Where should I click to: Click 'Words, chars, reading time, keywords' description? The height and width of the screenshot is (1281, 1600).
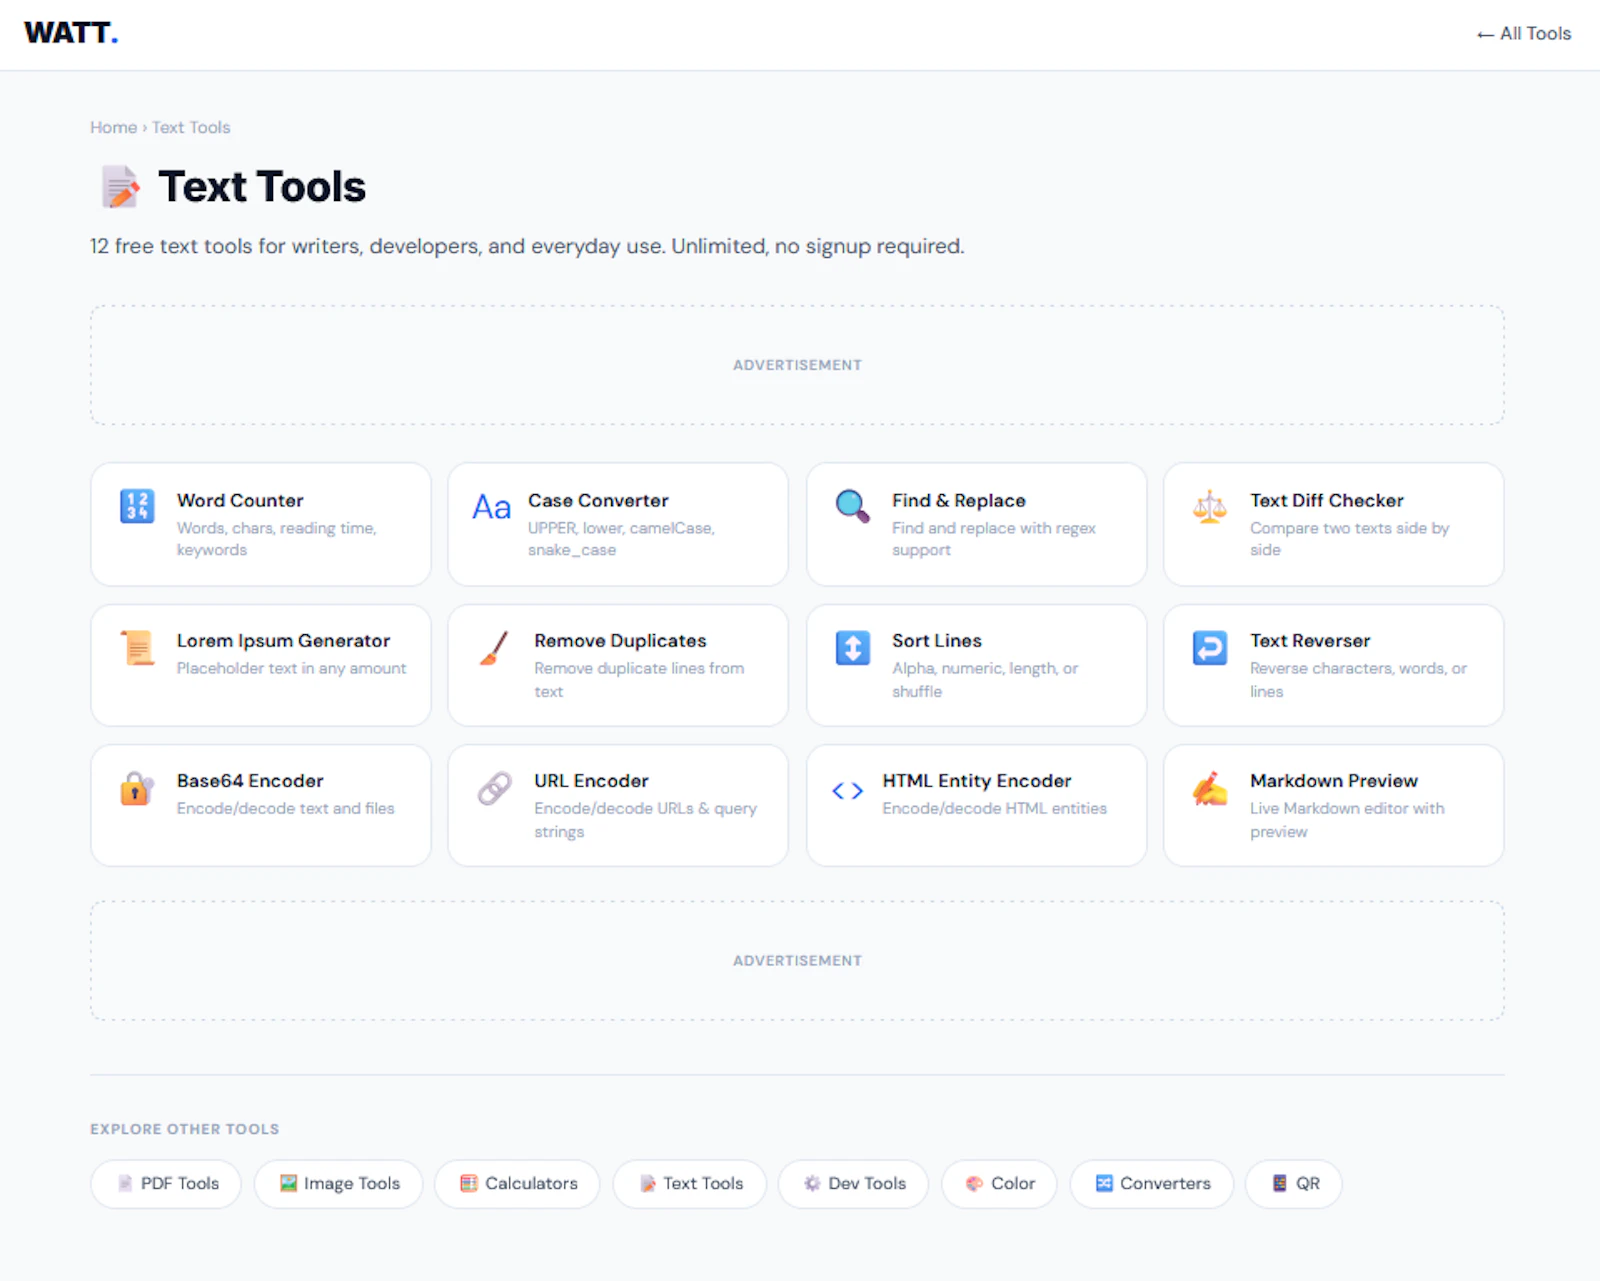tap(277, 539)
